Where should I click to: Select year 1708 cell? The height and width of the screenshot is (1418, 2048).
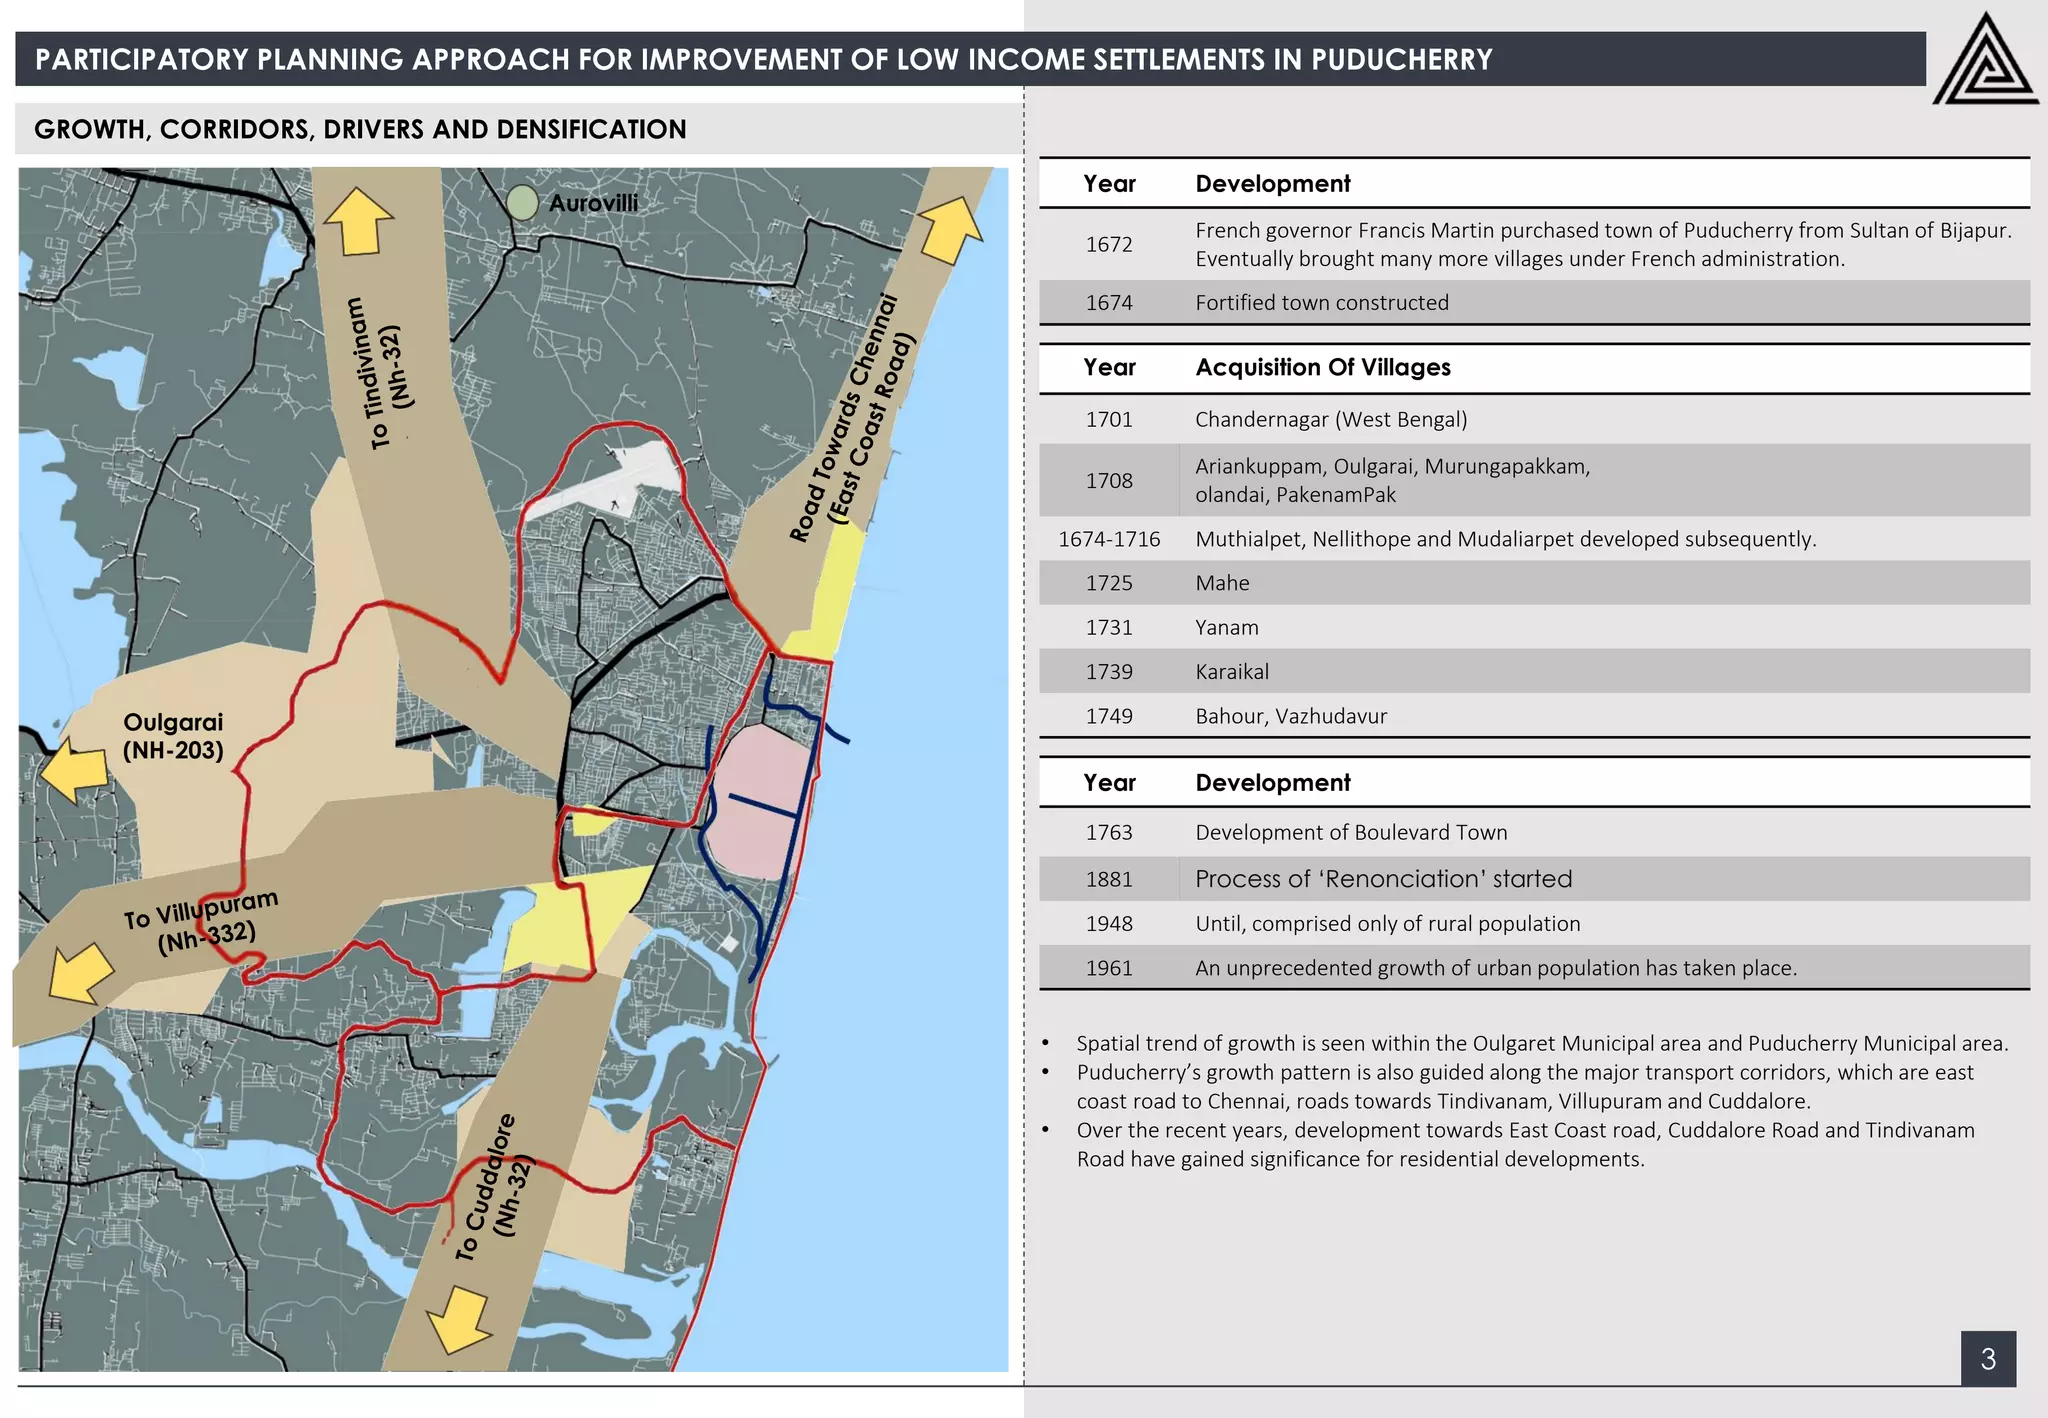click(1109, 481)
